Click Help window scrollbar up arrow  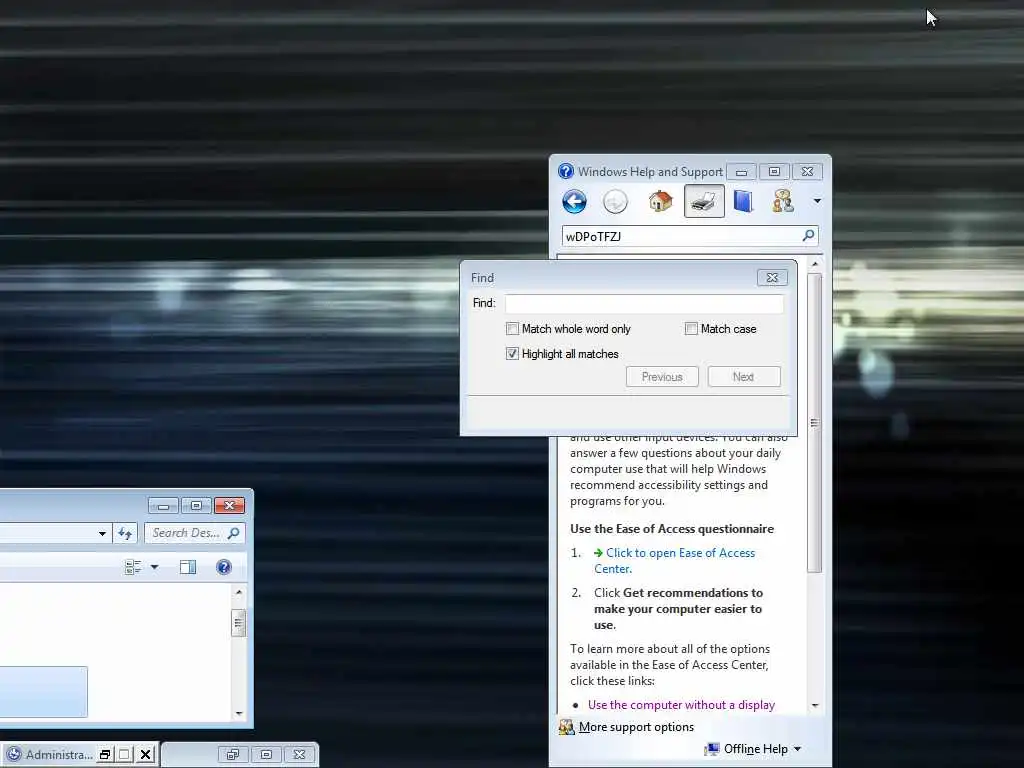coord(814,264)
